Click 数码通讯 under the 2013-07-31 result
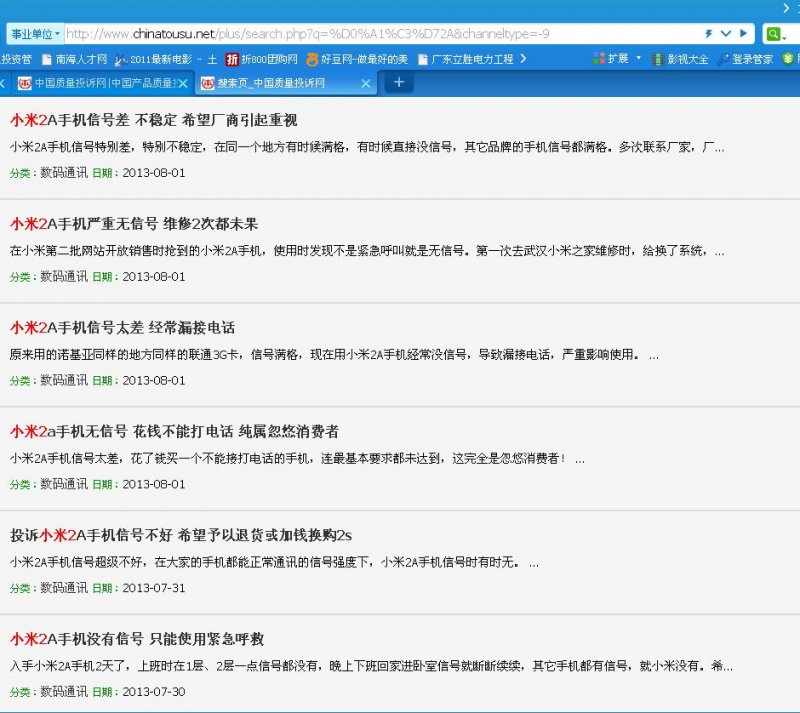 64,587
